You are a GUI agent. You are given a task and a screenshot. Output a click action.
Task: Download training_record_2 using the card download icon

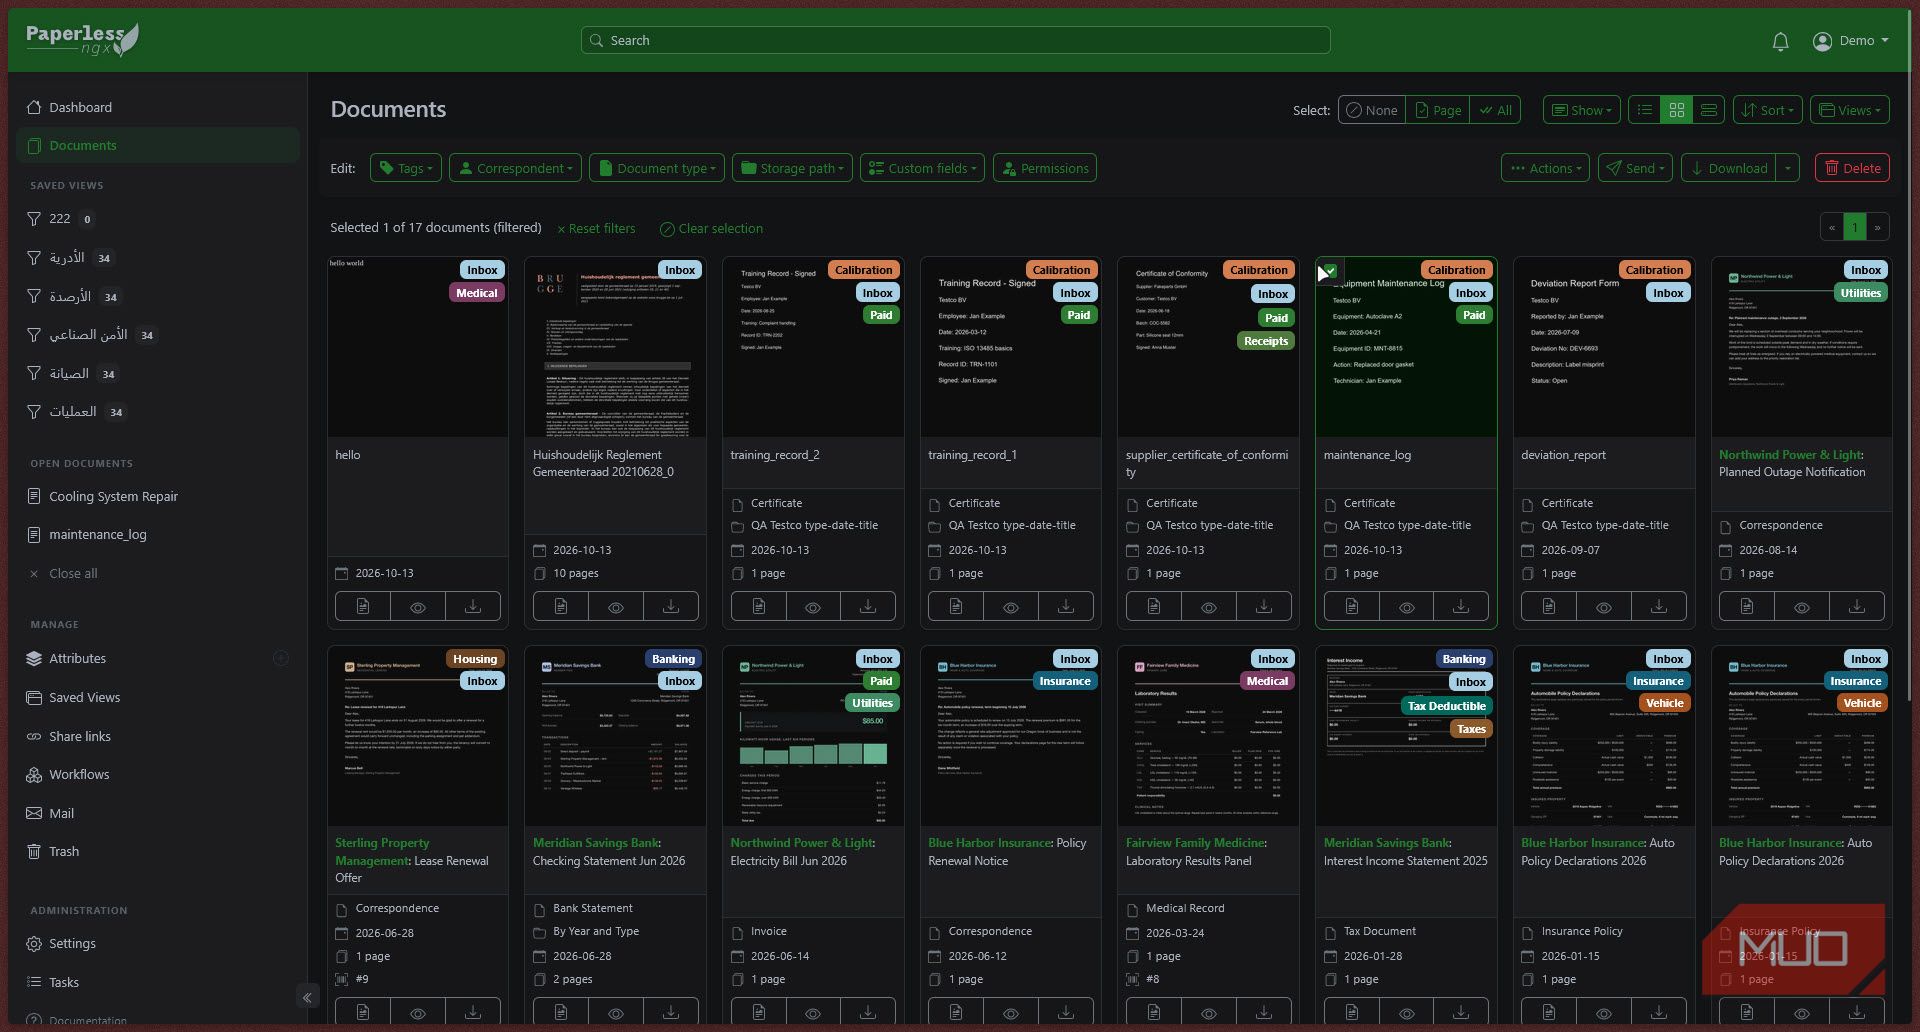point(867,607)
